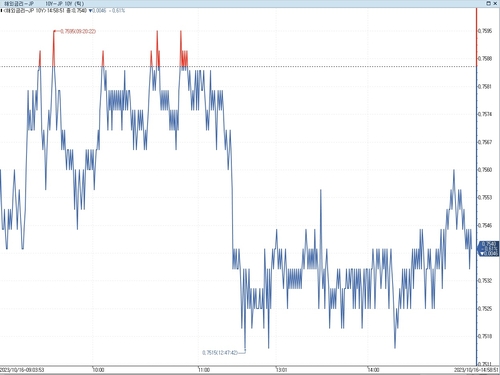This screenshot has height=375, width=500.
Task: Click the 0.7574 y-axis label
Action: coord(485,114)
